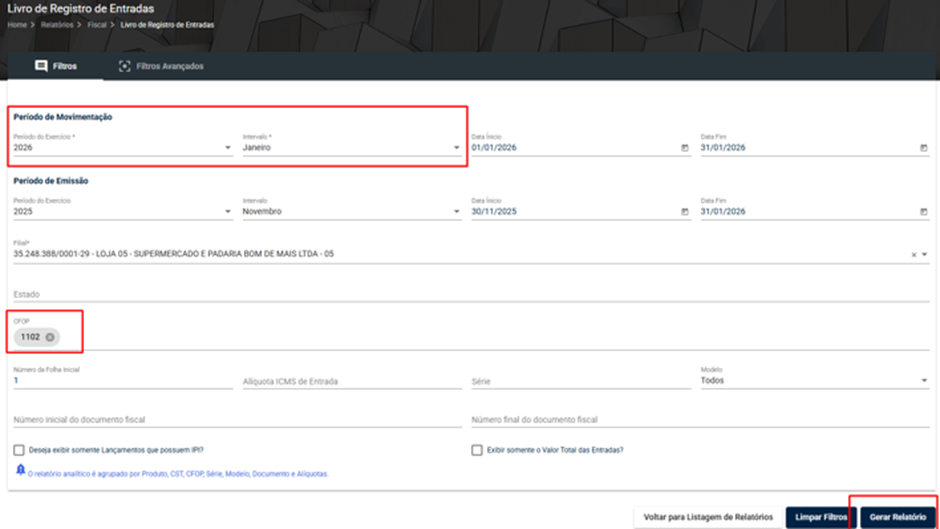Check Exibir somente o Valor Total das Entradas

[477, 450]
